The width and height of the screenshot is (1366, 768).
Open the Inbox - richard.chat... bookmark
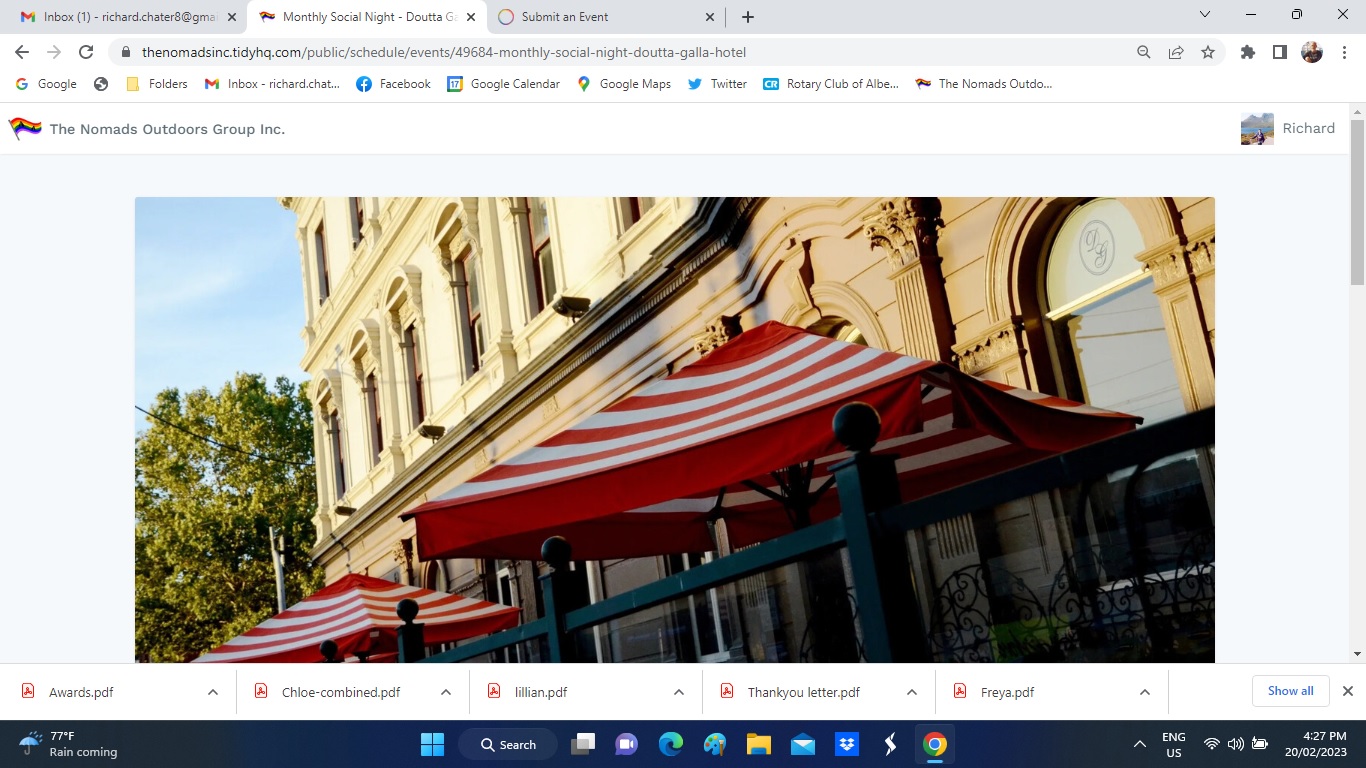click(x=272, y=84)
